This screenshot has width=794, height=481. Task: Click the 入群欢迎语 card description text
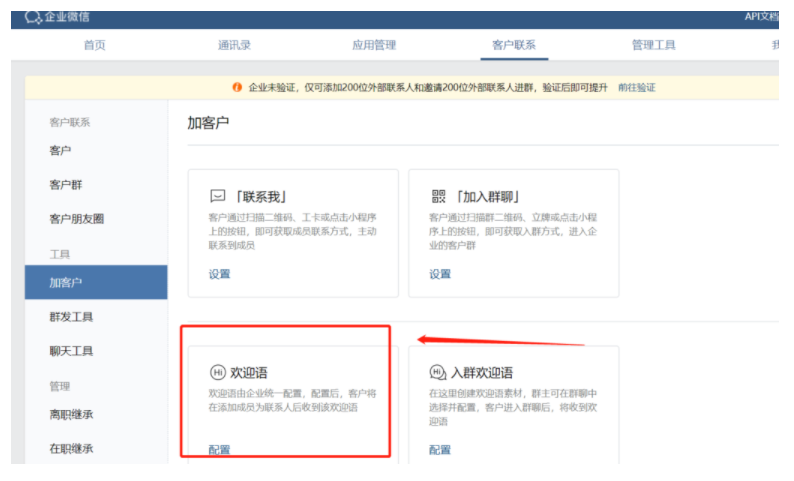point(513,408)
